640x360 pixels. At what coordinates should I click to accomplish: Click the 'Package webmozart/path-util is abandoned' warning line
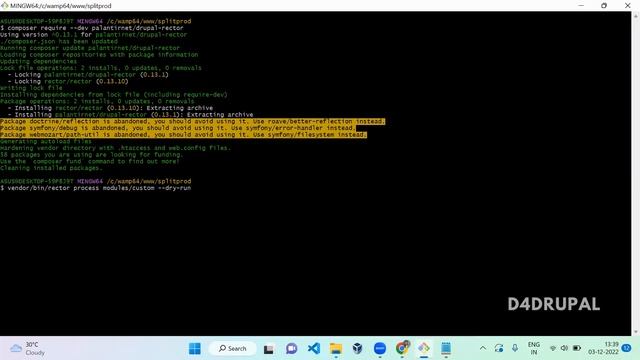(x=183, y=134)
